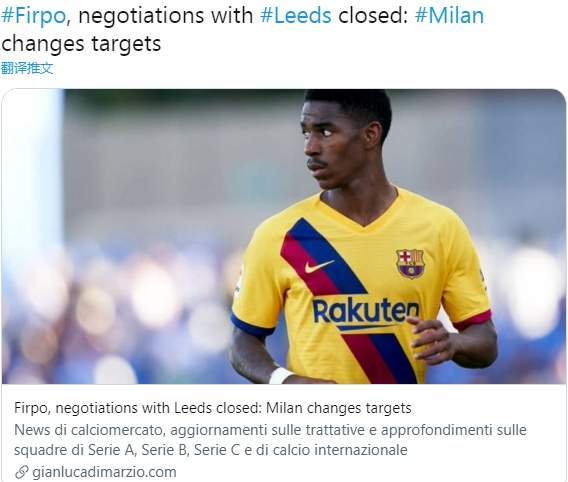Click the white wristband on the player's wrist
This screenshot has height=482, width=568.
click(x=280, y=376)
